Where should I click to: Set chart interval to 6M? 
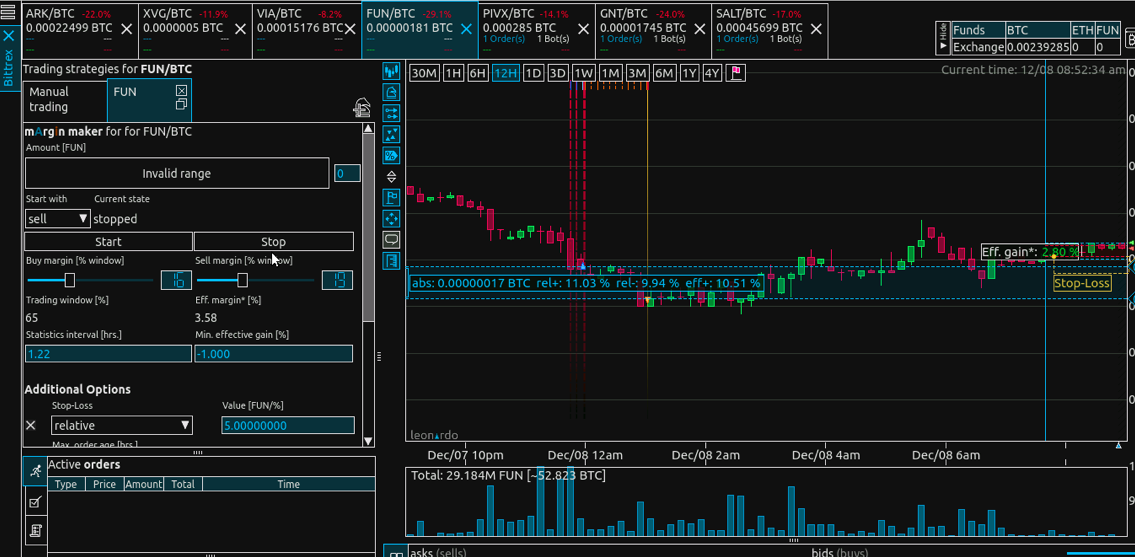[x=664, y=73]
